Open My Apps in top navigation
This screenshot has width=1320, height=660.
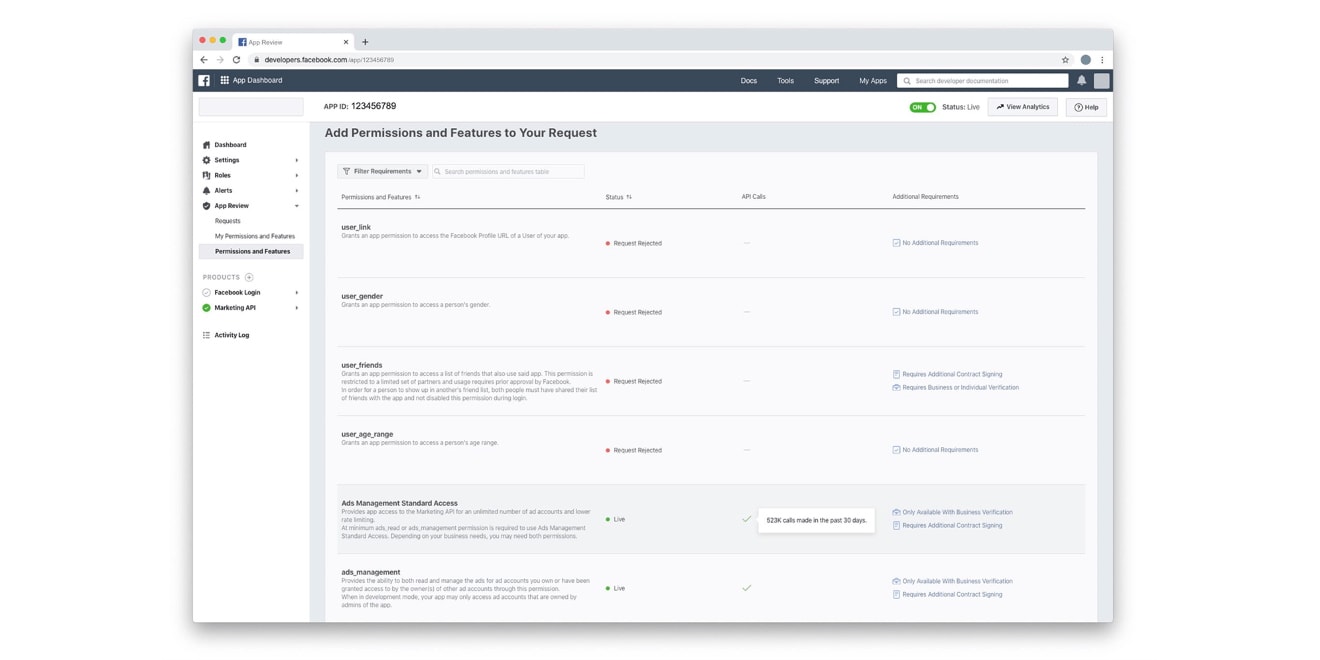tap(872, 81)
